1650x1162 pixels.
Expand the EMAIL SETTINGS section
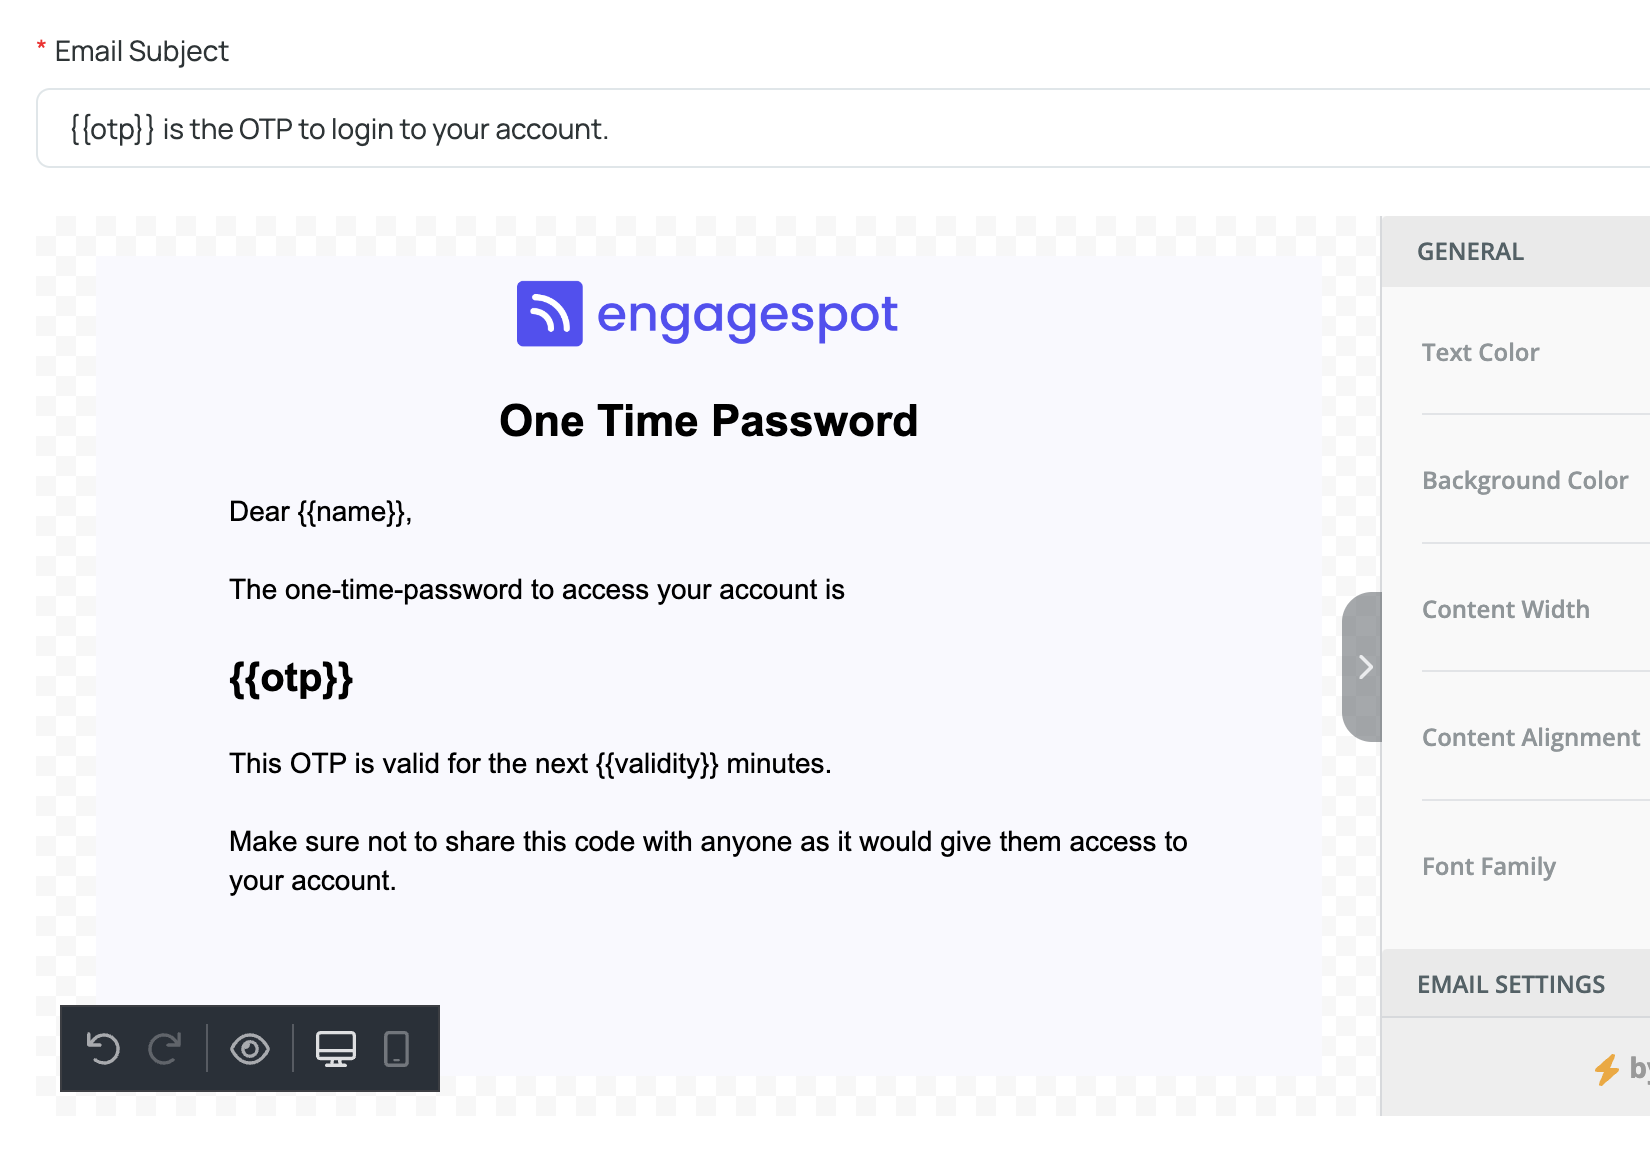1516,984
